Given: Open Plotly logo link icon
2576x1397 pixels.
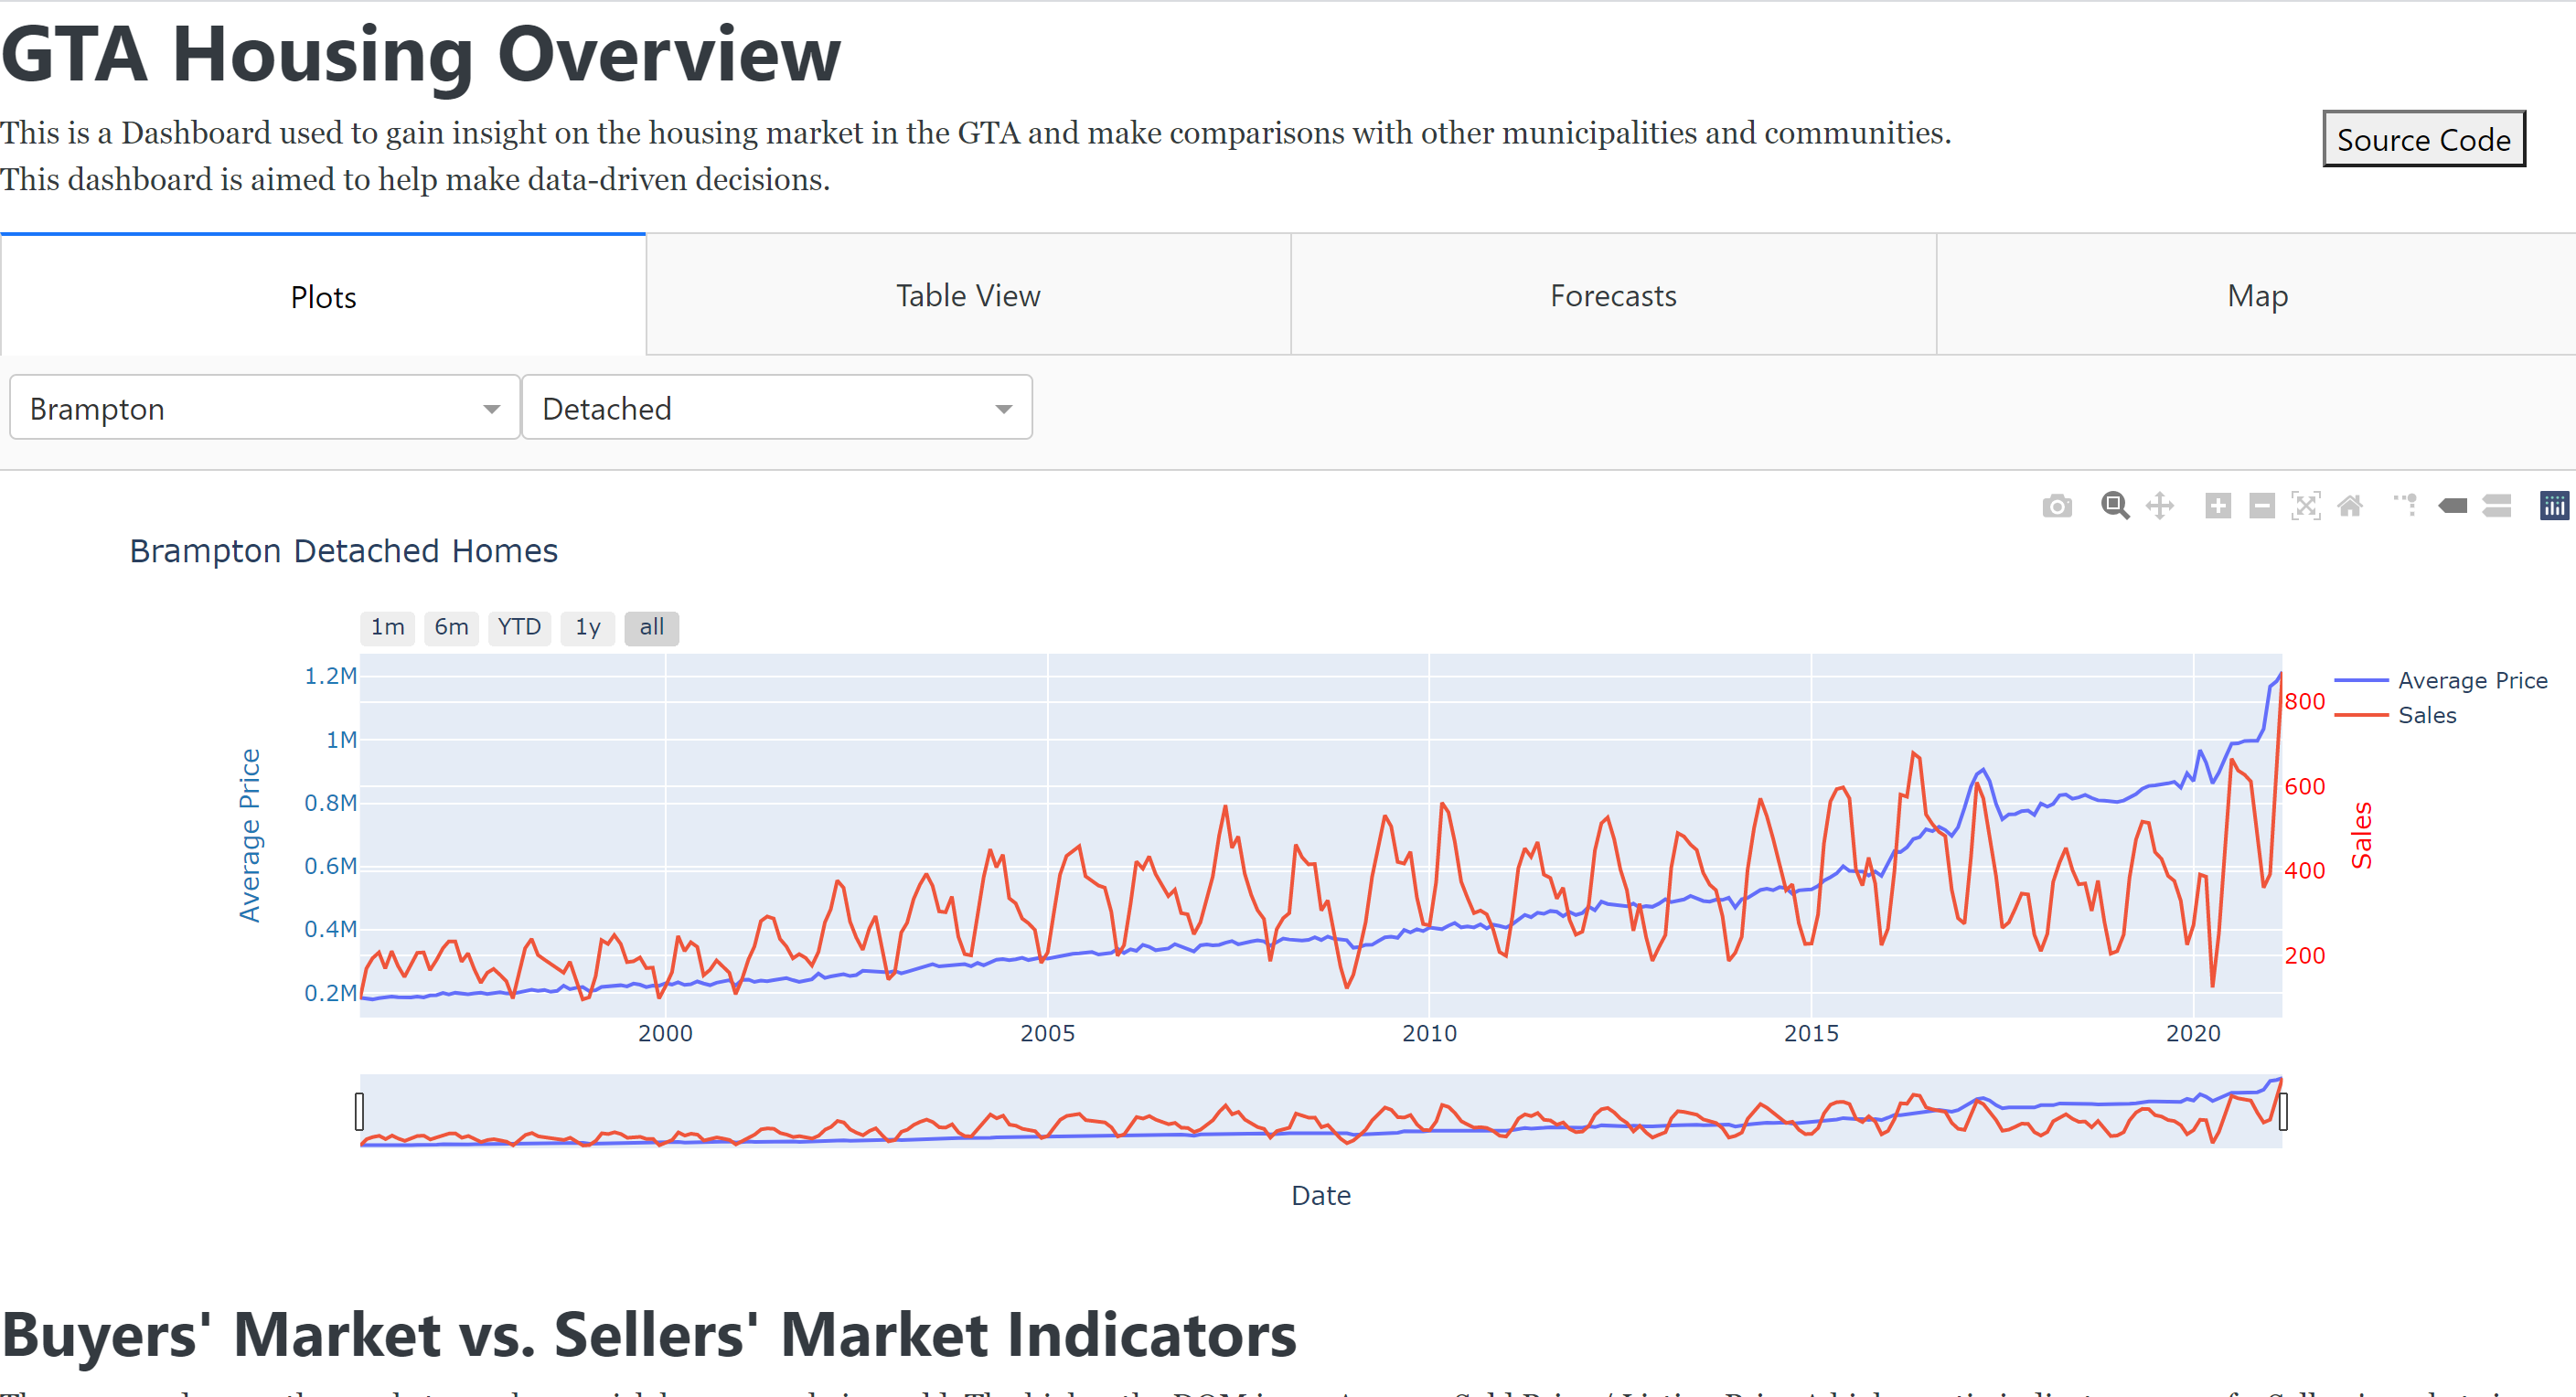Looking at the screenshot, I should point(2553,506).
